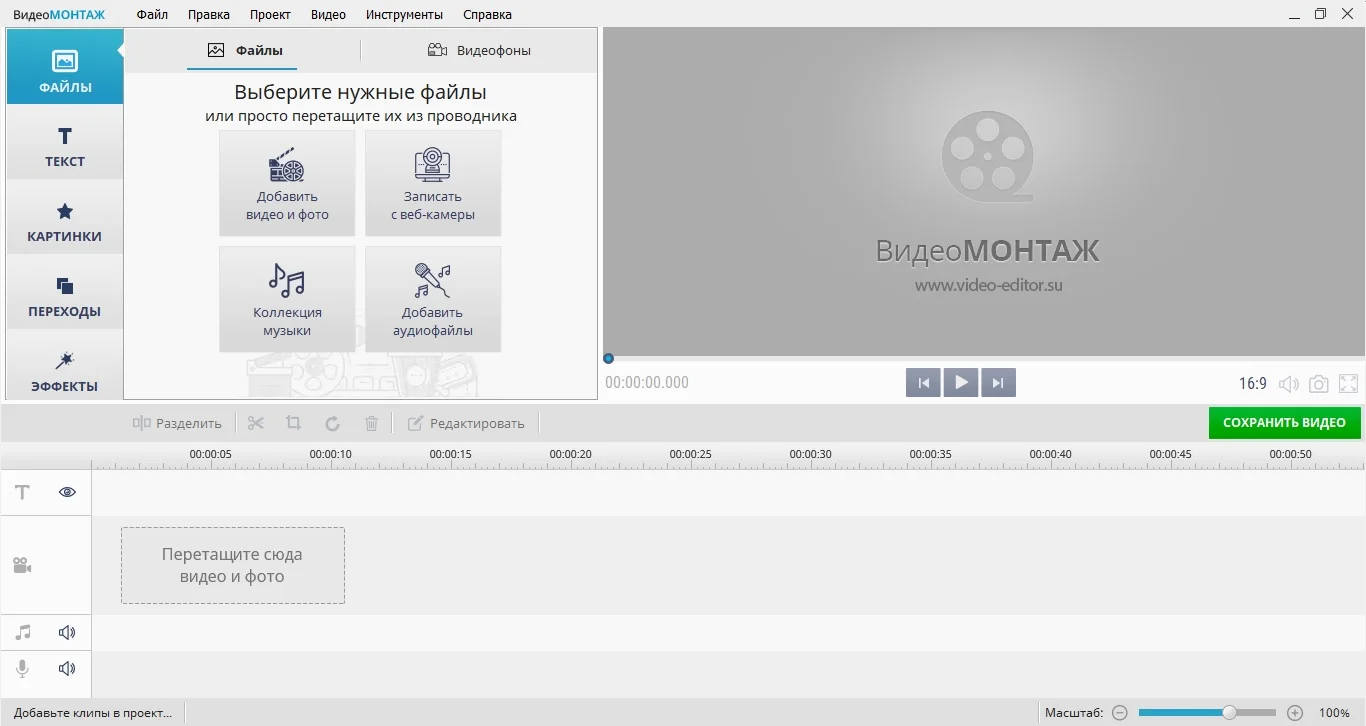Screen dimensions: 1366x726
Task: Jump to next clip in preview
Action: (x=999, y=382)
